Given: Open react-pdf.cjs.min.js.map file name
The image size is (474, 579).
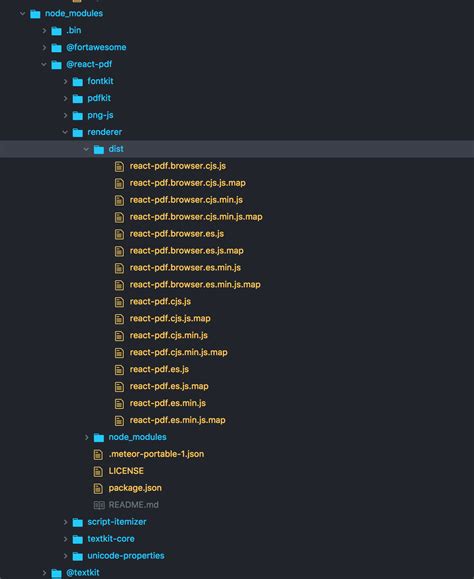Looking at the screenshot, I should point(179,353).
